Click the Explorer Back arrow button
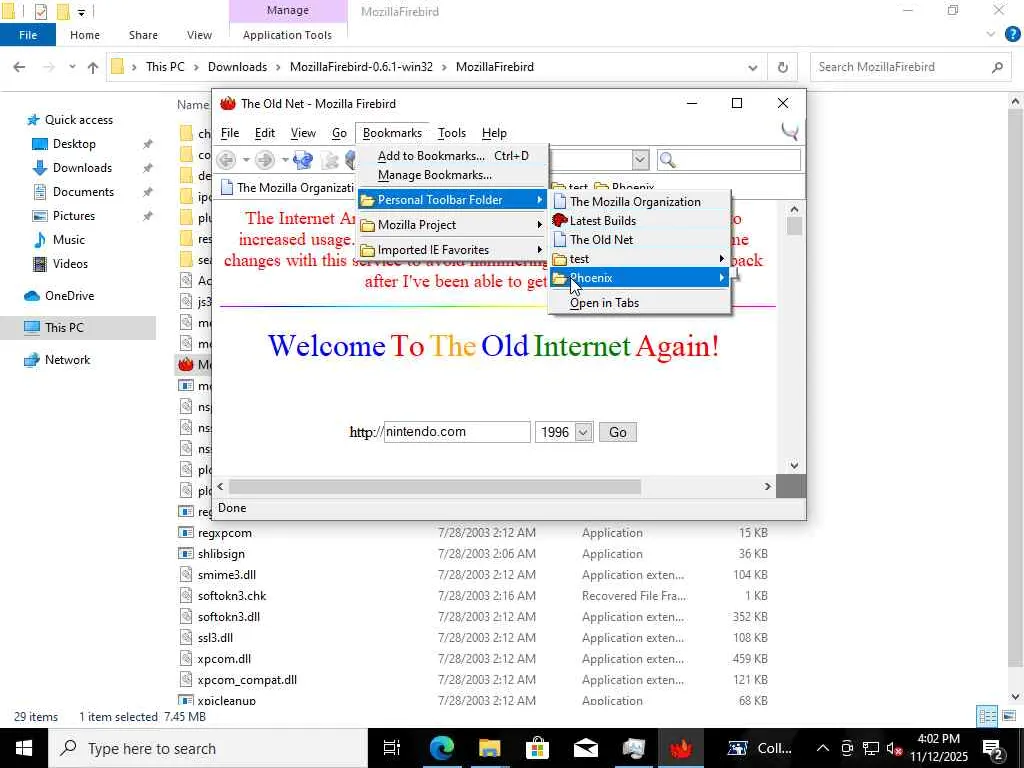 pyautogui.click(x=20, y=67)
